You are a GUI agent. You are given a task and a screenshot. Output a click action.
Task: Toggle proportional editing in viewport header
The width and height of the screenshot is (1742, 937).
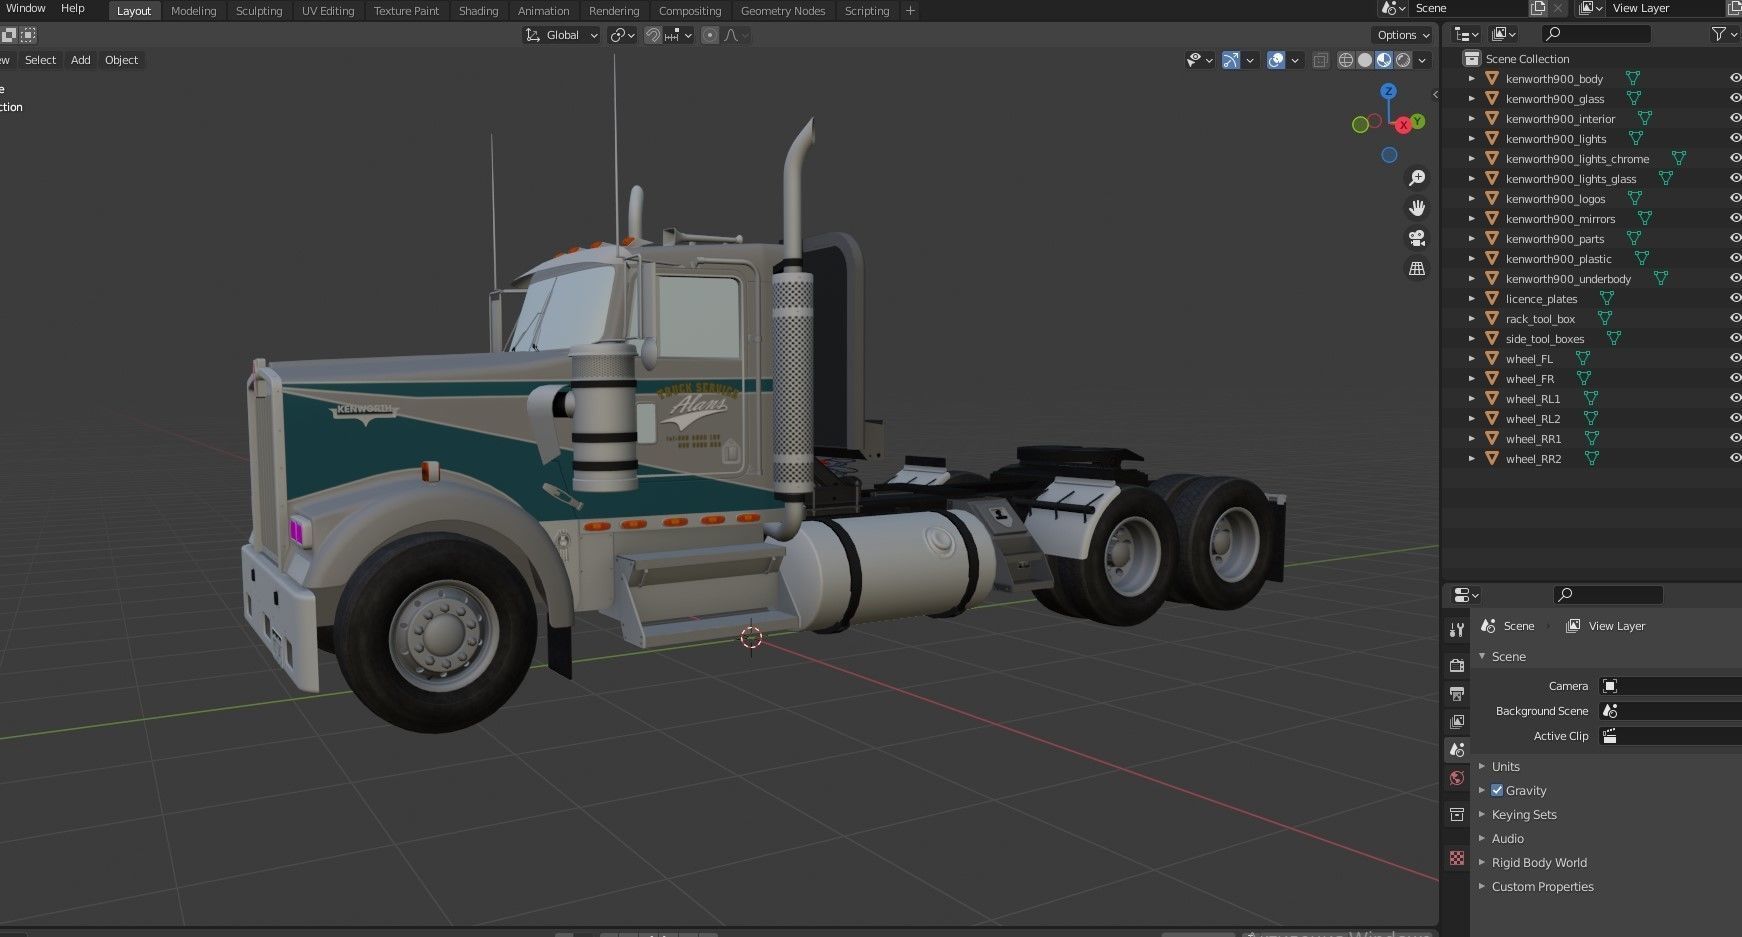click(710, 35)
